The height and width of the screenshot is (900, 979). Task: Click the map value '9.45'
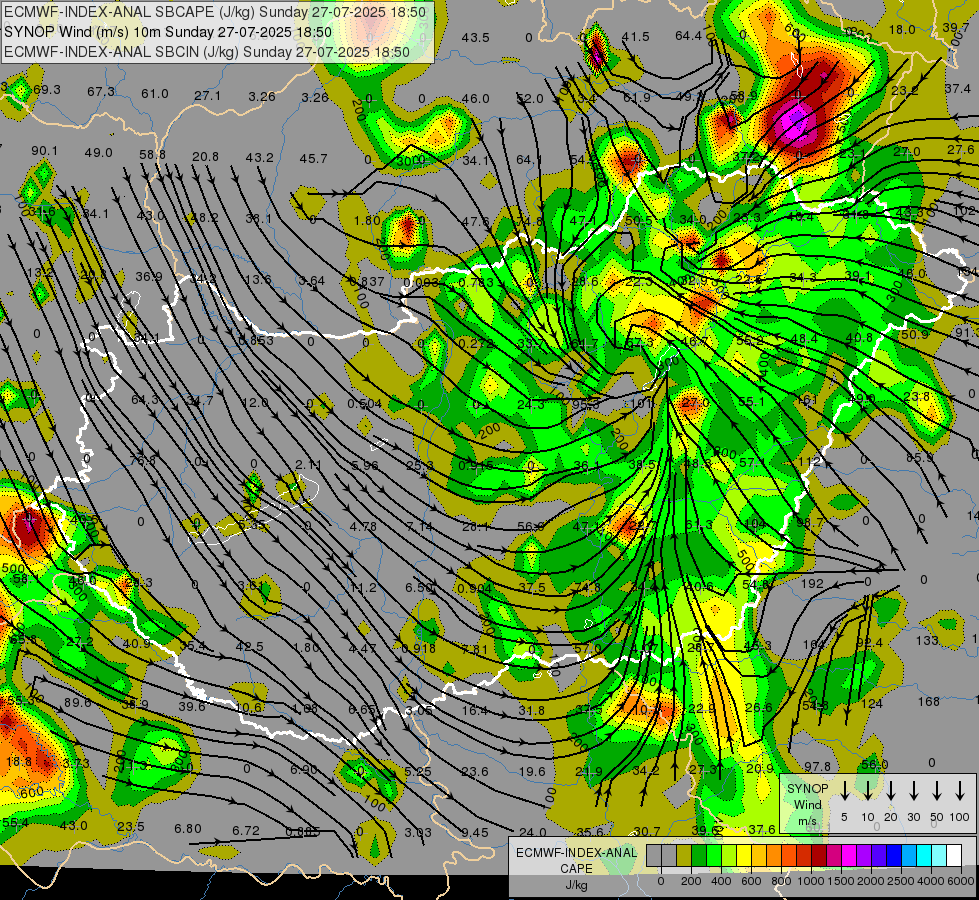475,832
